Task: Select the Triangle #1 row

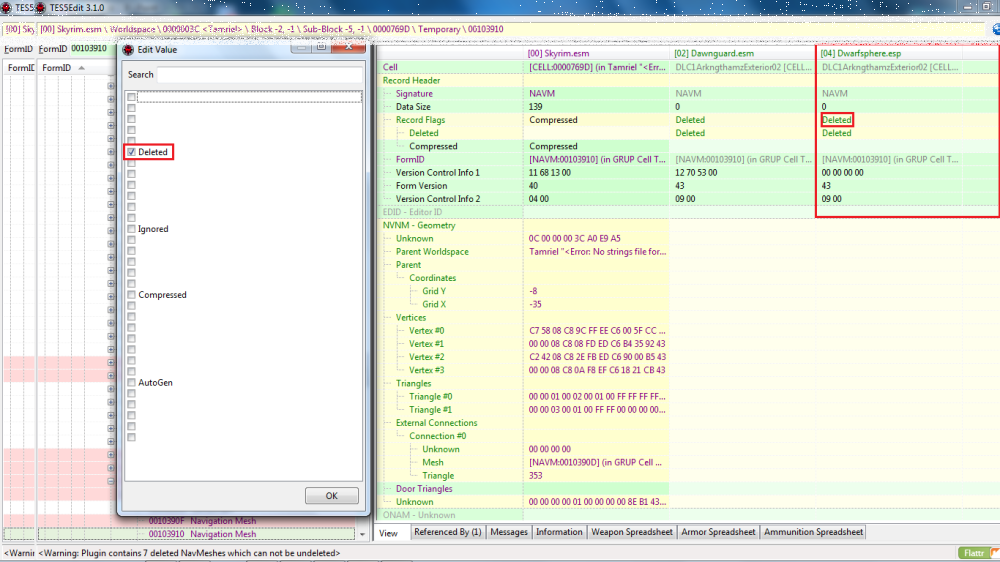Action: (430, 410)
